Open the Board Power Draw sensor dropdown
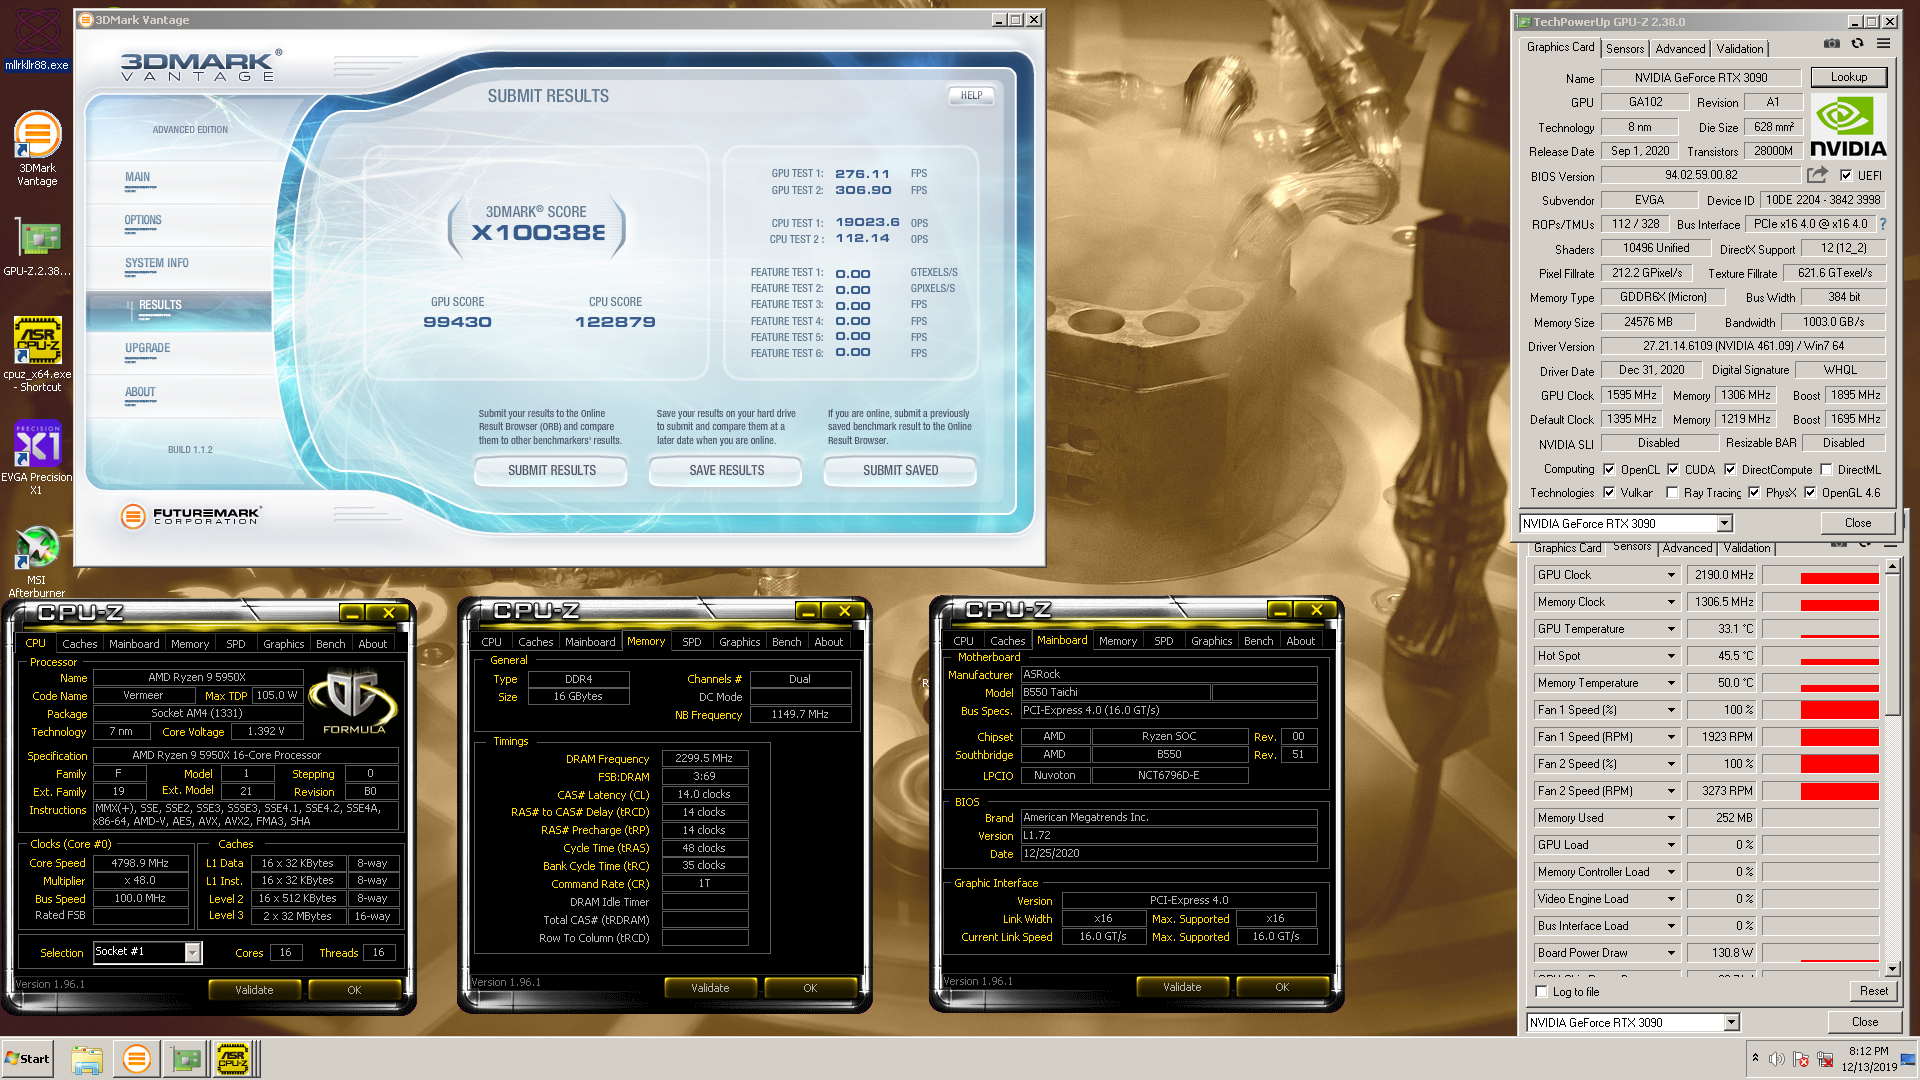Image resolution: width=1920 pixels, height=1080 pixels. 1671,953
